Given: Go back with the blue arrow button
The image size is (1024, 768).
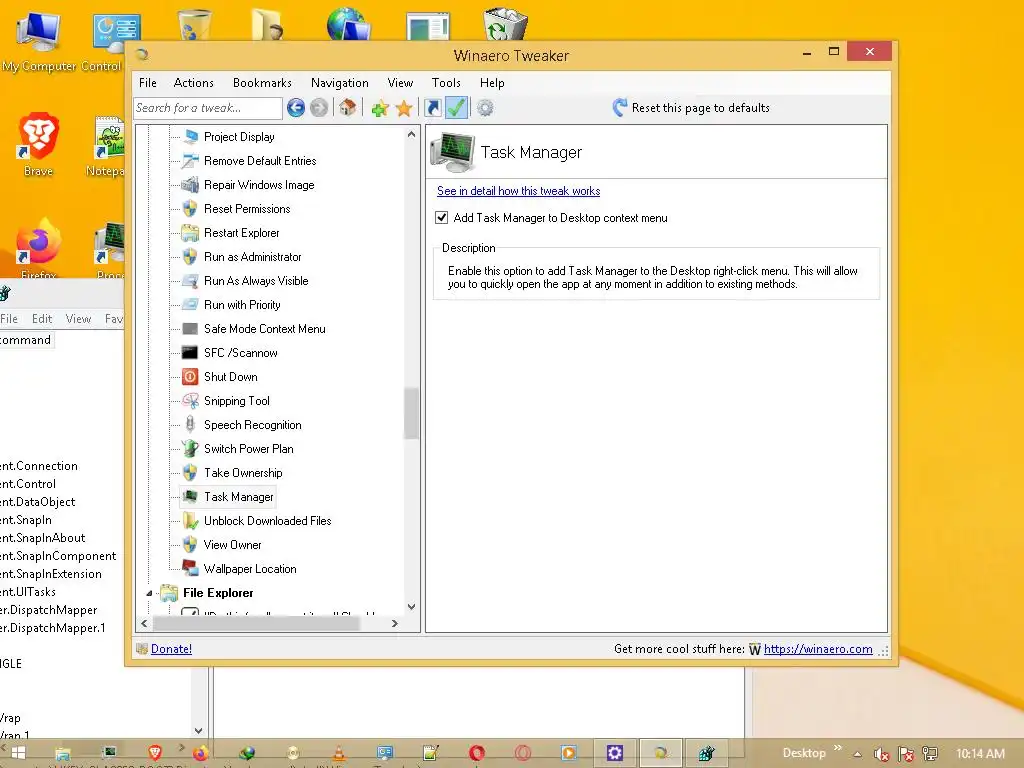Looking at the screenshot, I should pos(296,108).
